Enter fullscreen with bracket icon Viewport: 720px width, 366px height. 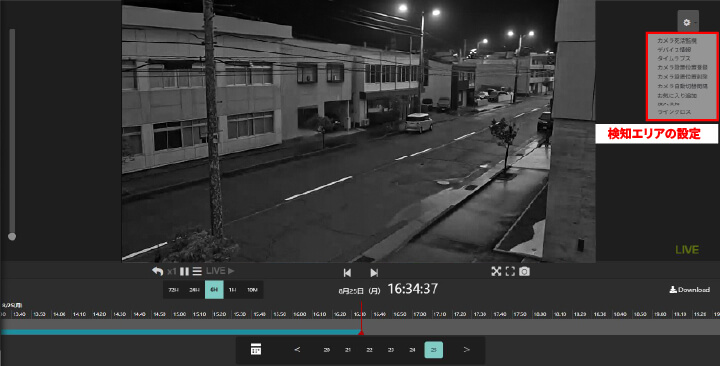tap(510, 271)
